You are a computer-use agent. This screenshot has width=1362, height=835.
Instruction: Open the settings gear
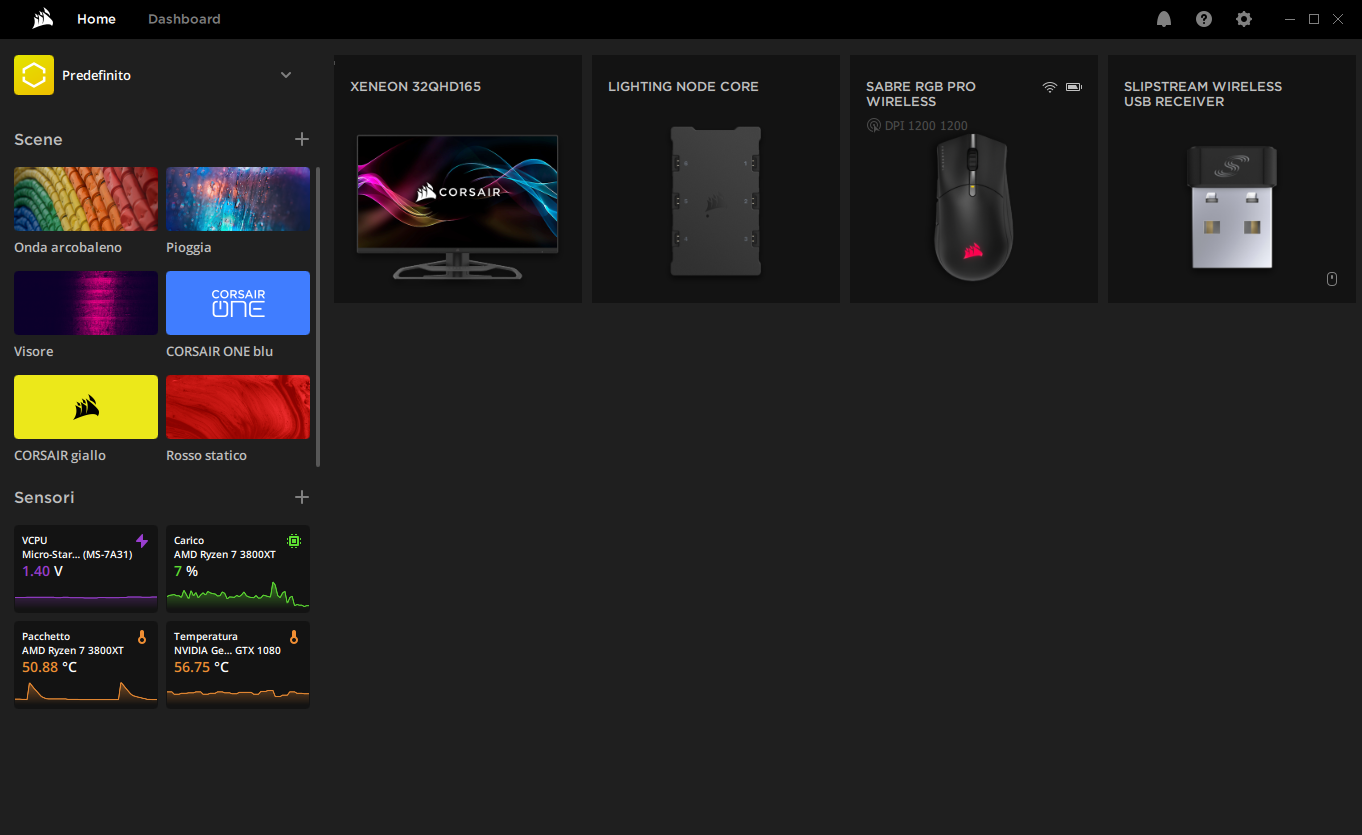click(x=1244, y=19)
